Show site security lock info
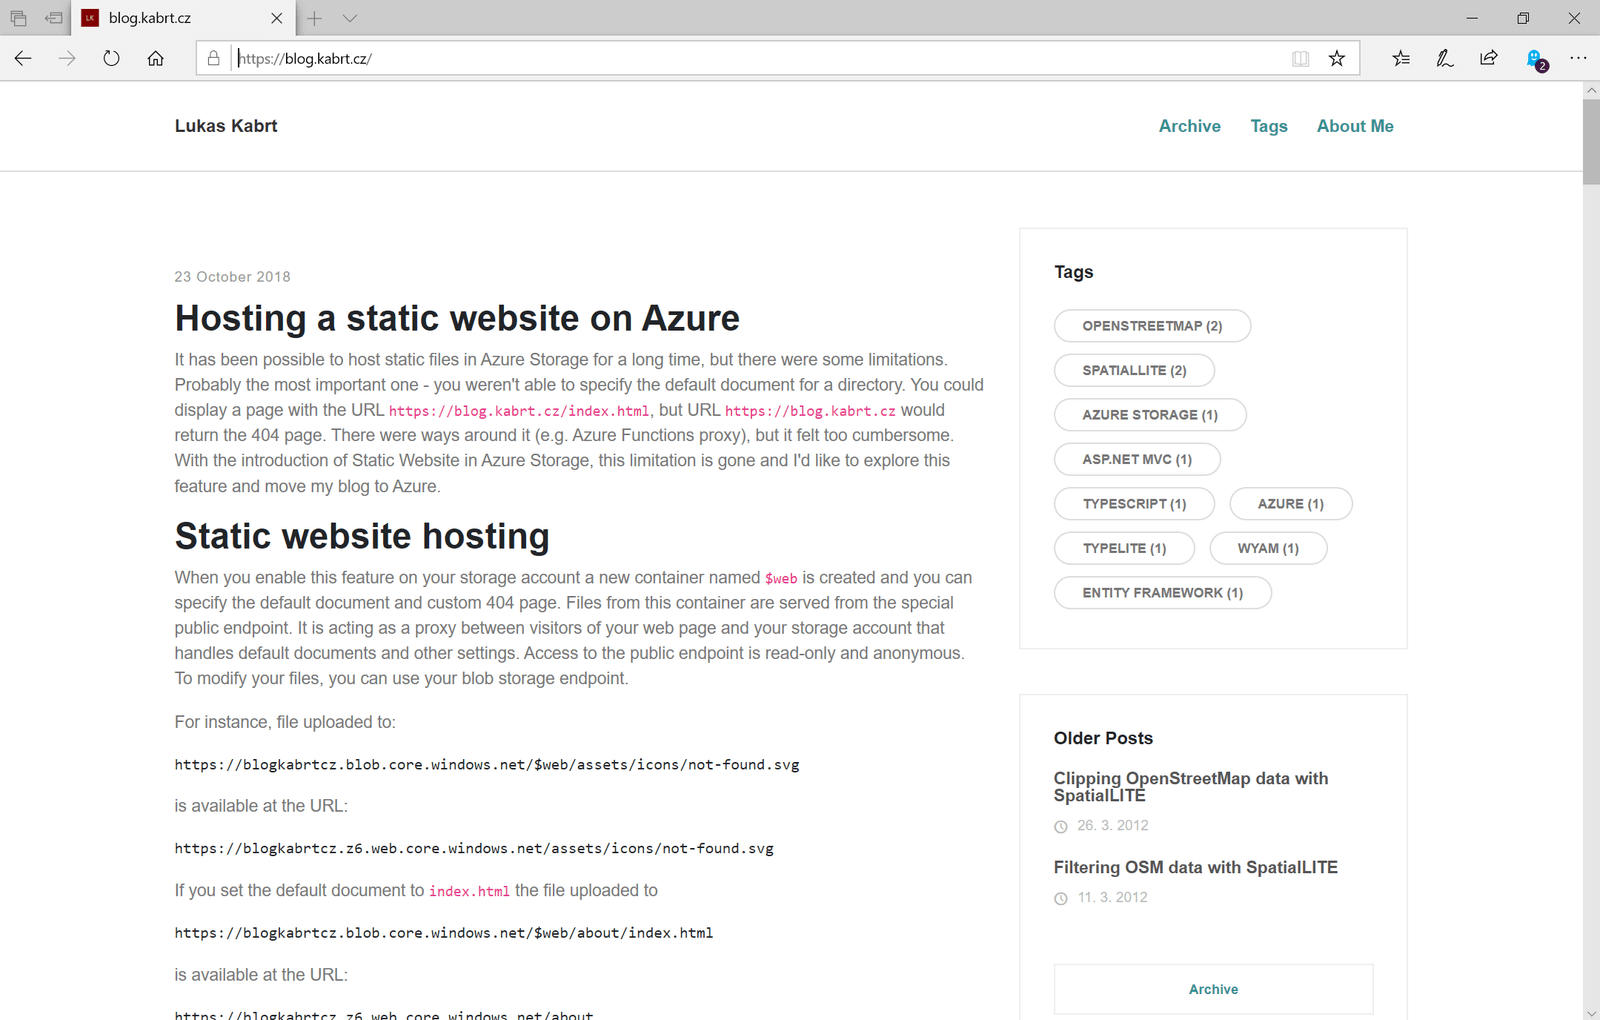The image size is (1600, 1020). 213,58
